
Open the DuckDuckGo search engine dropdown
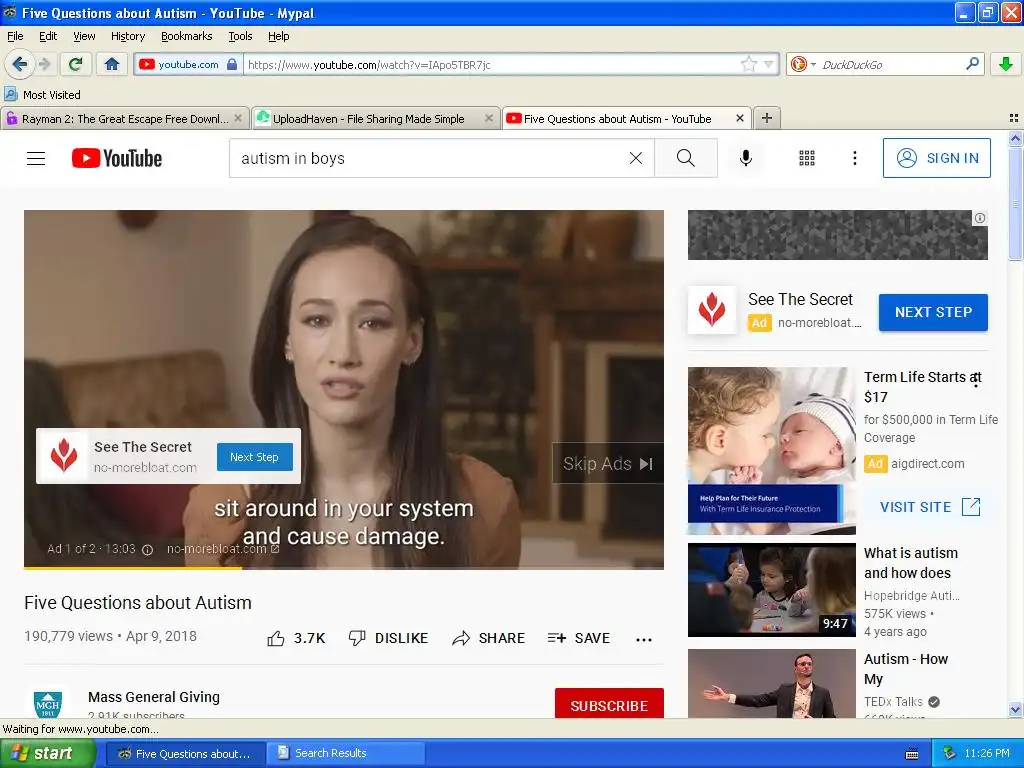point(813,64)
